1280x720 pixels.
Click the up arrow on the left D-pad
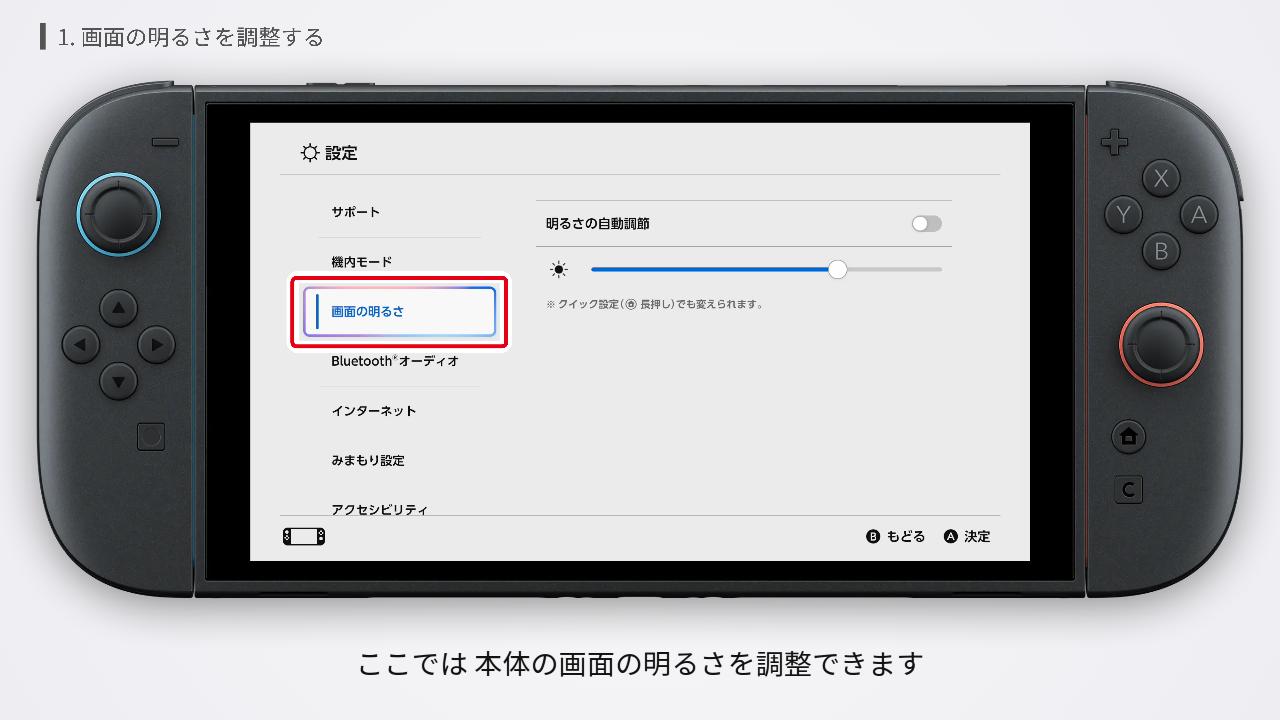click(x=119, y=308)
